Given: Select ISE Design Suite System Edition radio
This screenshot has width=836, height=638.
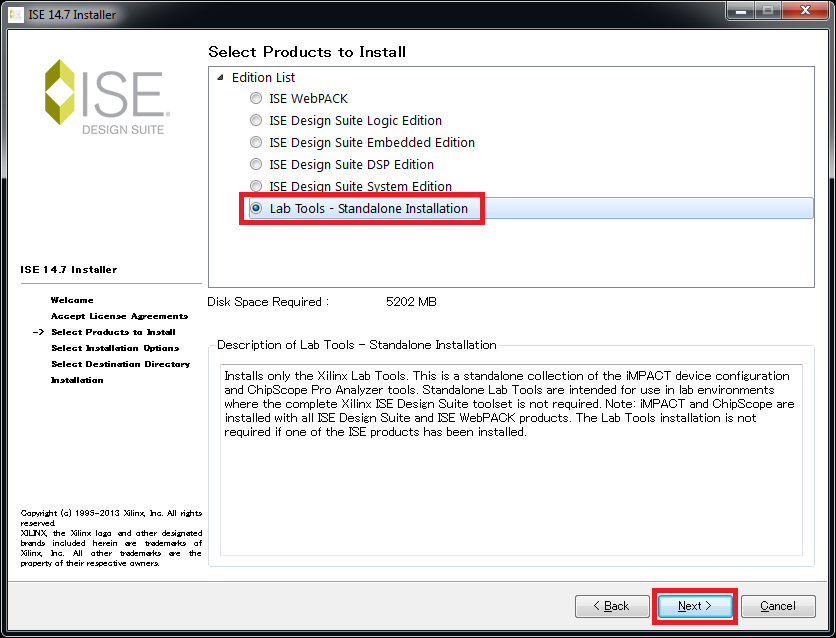Looking at the screenshot, I should [x=256, y=186].
